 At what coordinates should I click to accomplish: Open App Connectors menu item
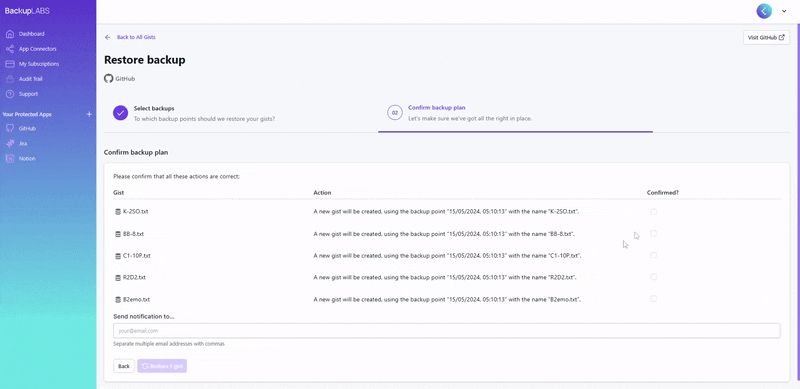(38, 49)
